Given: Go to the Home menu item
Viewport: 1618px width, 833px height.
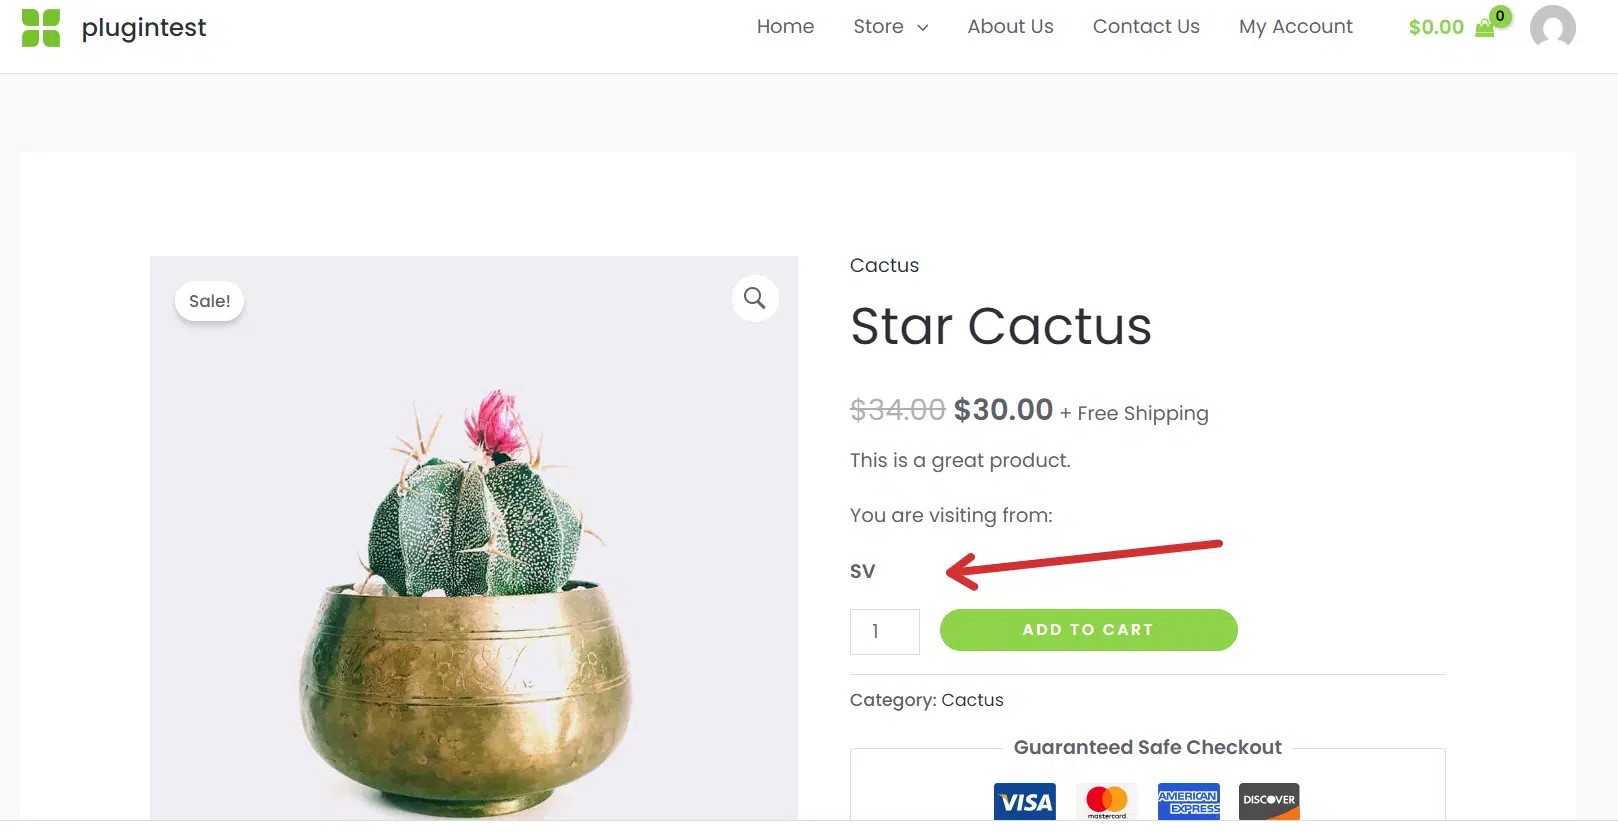Looking at the screenshot, I should pos(785,27).
